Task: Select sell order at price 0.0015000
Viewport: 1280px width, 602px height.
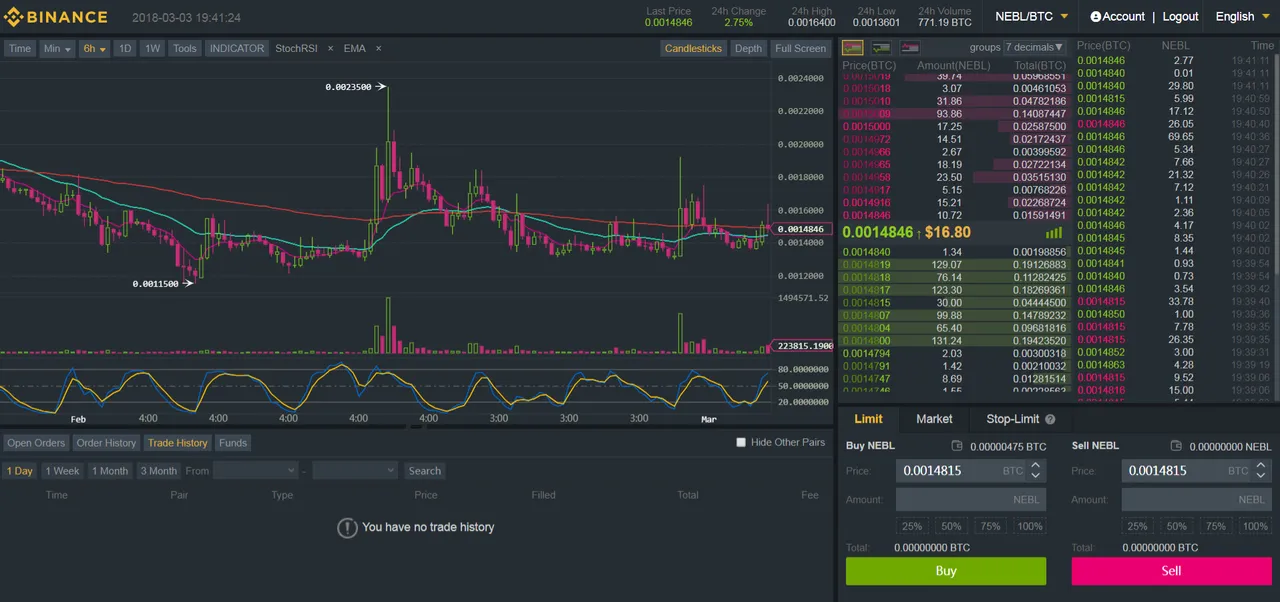Action: [x=954, y=127]
